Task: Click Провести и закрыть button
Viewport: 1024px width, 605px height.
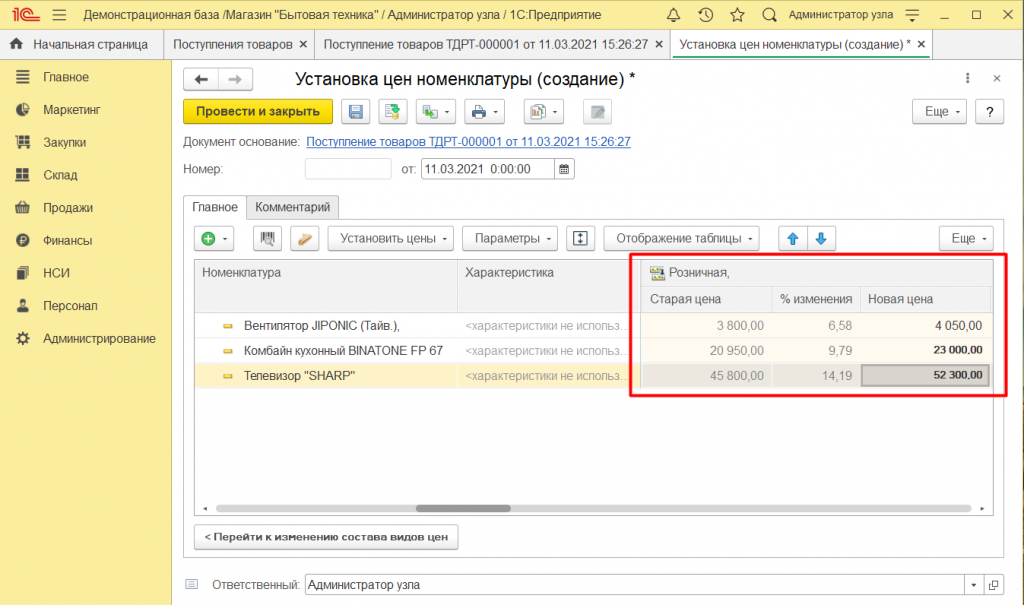Action: 258,112
